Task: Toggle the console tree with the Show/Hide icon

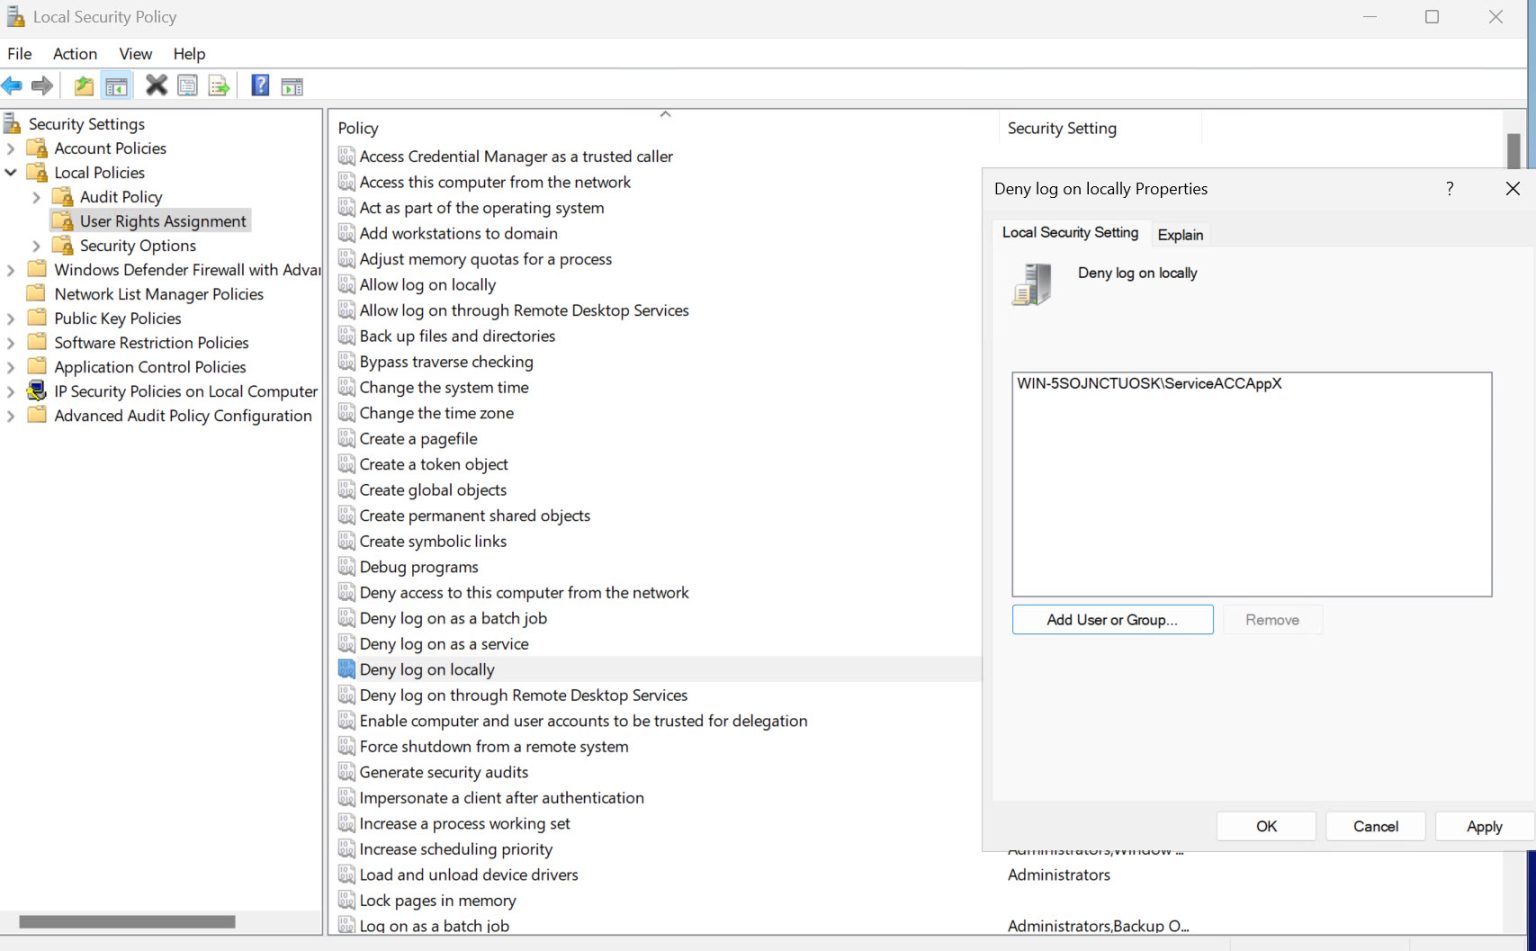Action: (117, 85)
